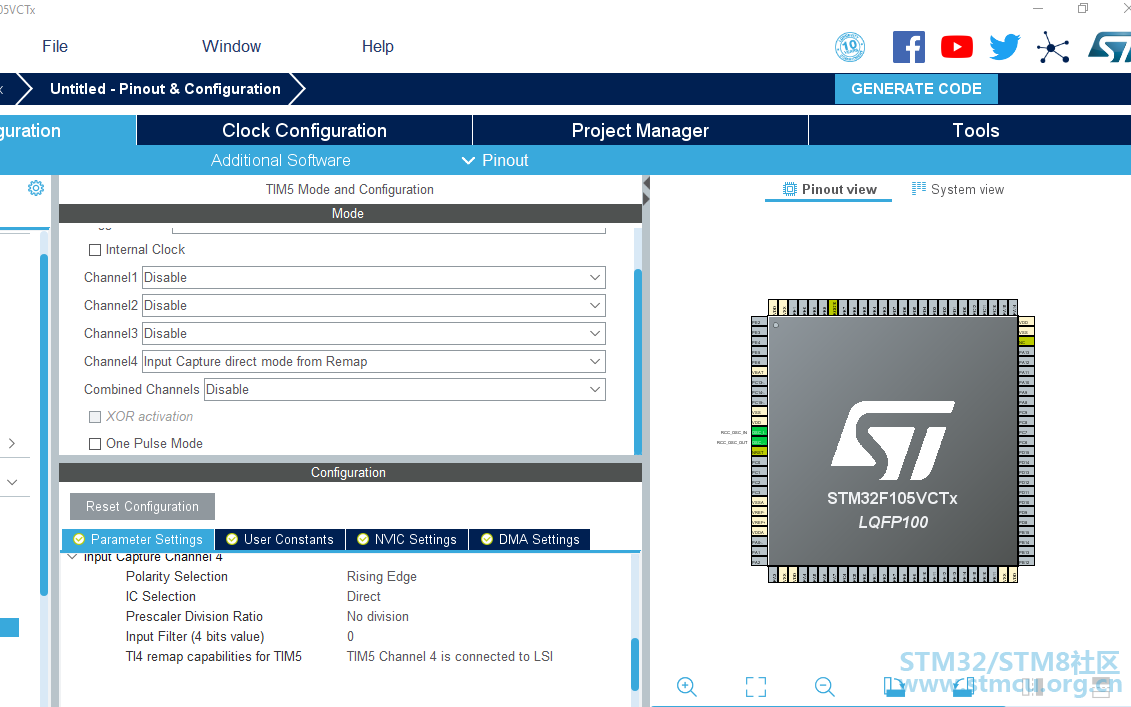This screenshot has width=1131, height=707.
Task: Expand the right-chevron category in left sidebar
Action: point(12,444)
